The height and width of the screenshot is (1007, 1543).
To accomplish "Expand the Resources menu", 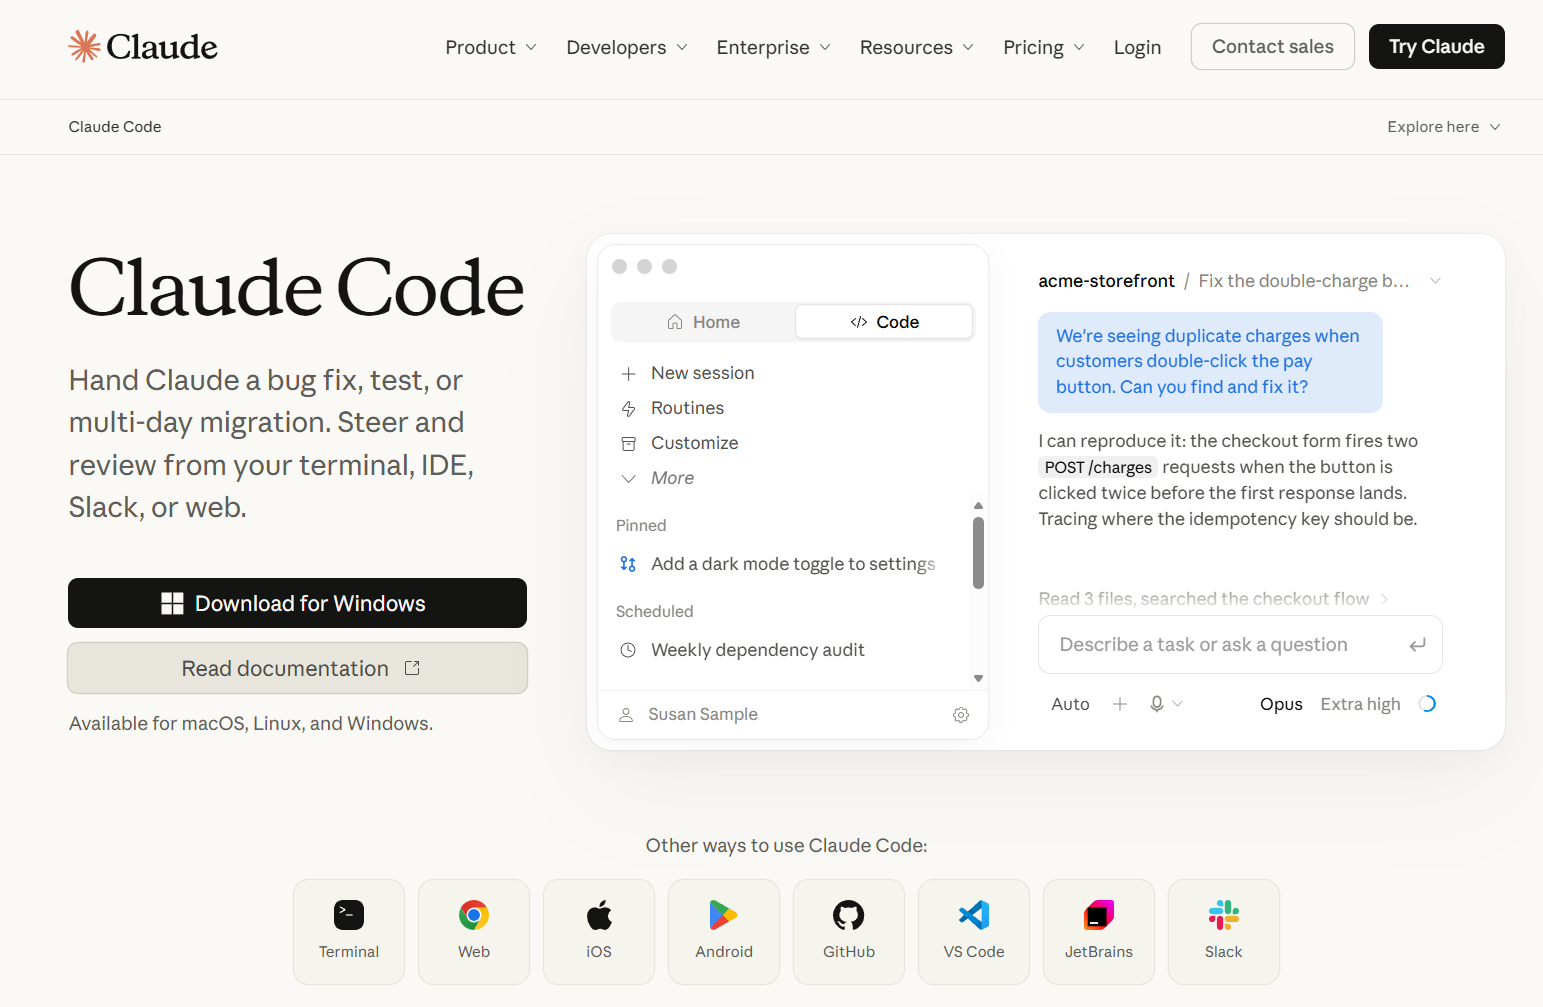I will (917, 47).
